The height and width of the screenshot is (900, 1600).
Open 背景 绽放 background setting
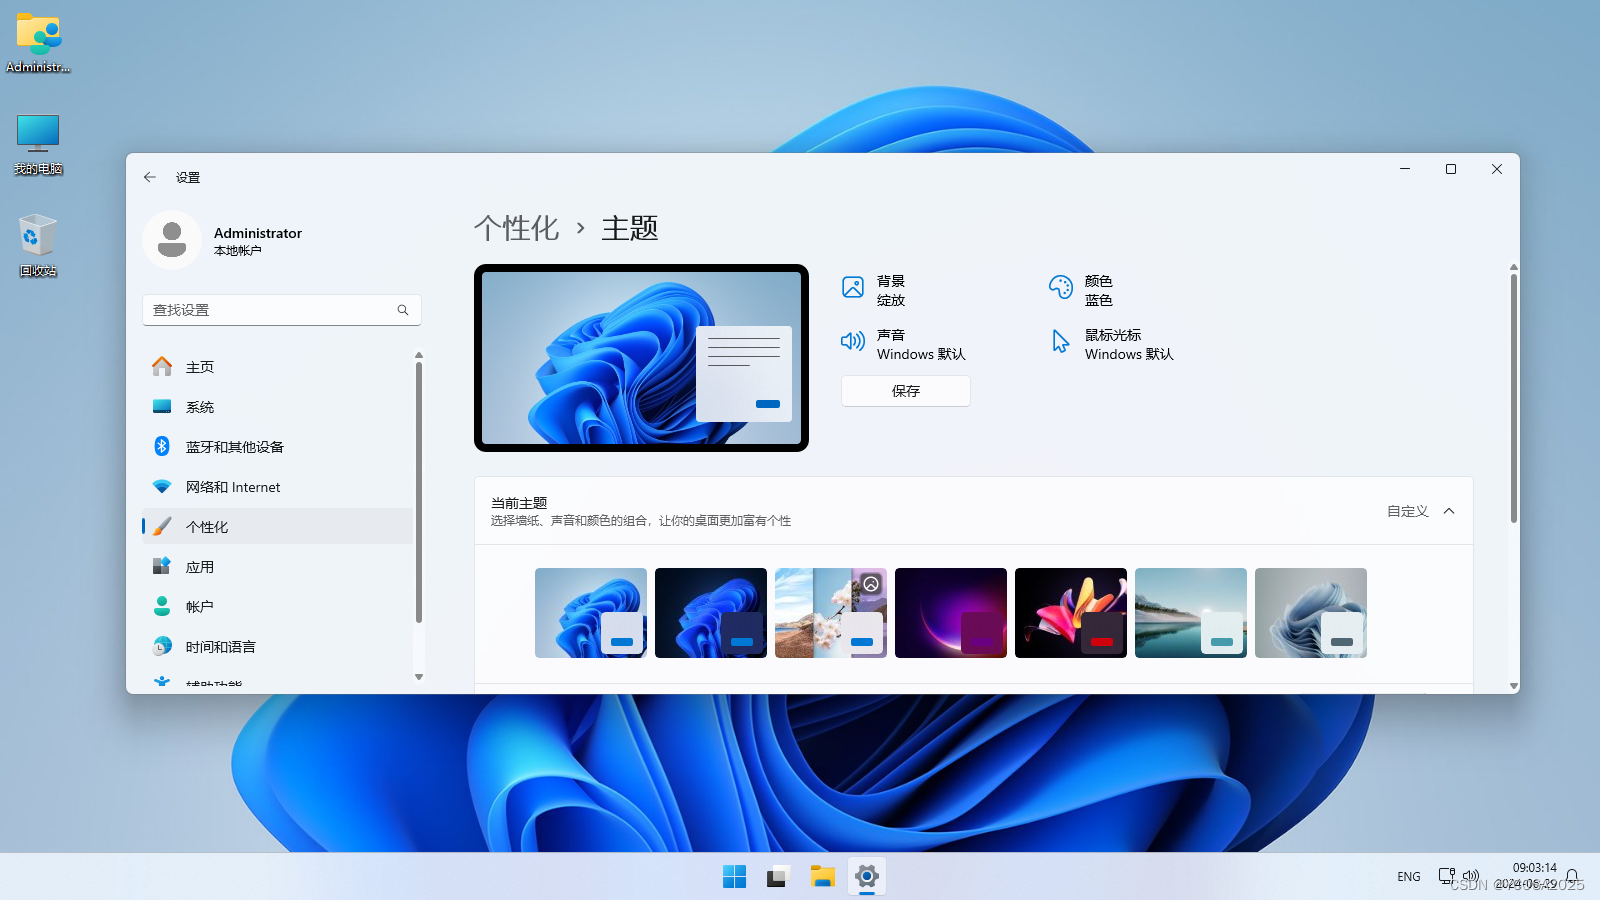[x=874, y=290]
